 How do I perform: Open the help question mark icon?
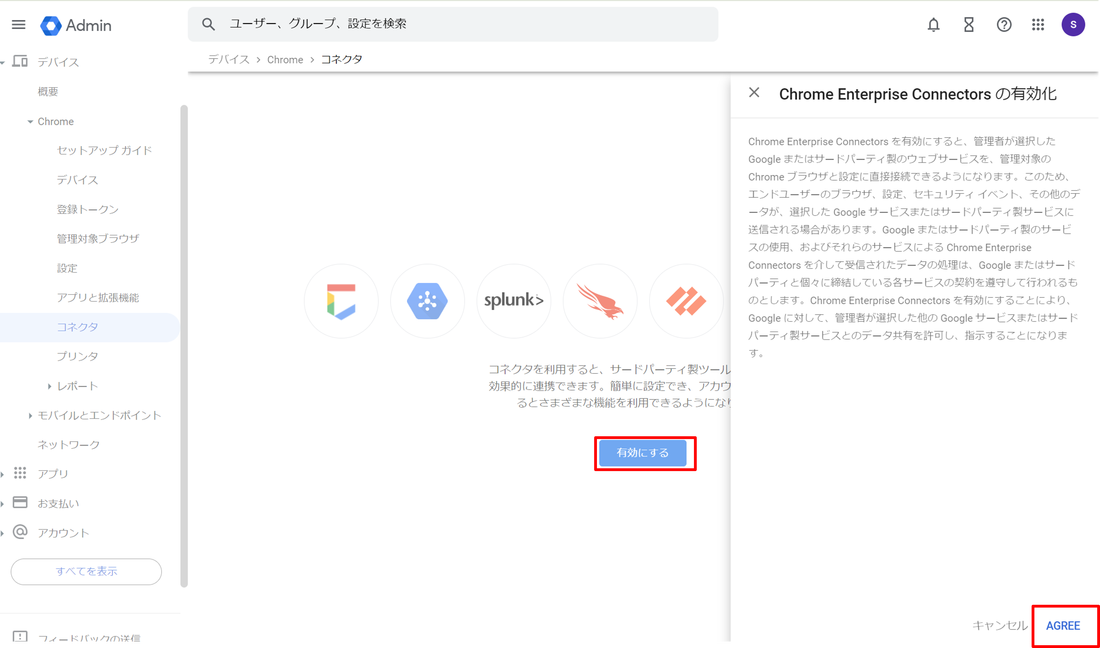tap(1004, 25)
